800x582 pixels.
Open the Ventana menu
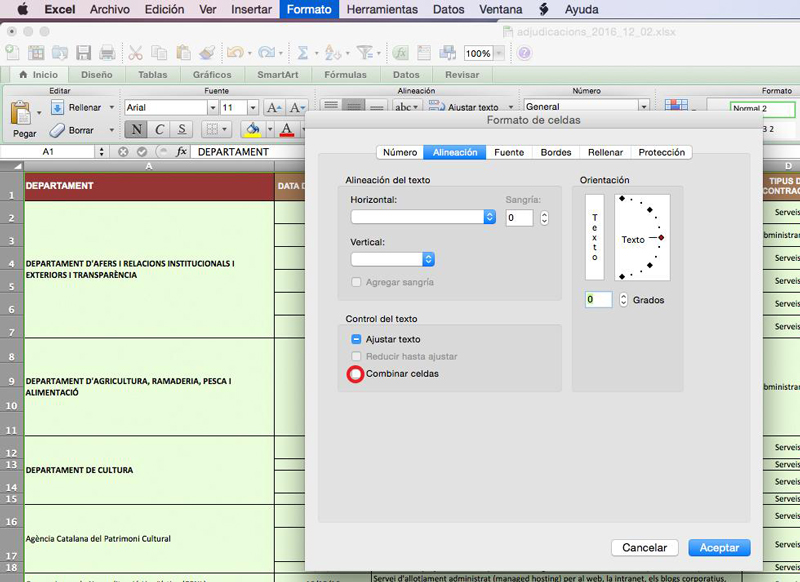[501, 9]
